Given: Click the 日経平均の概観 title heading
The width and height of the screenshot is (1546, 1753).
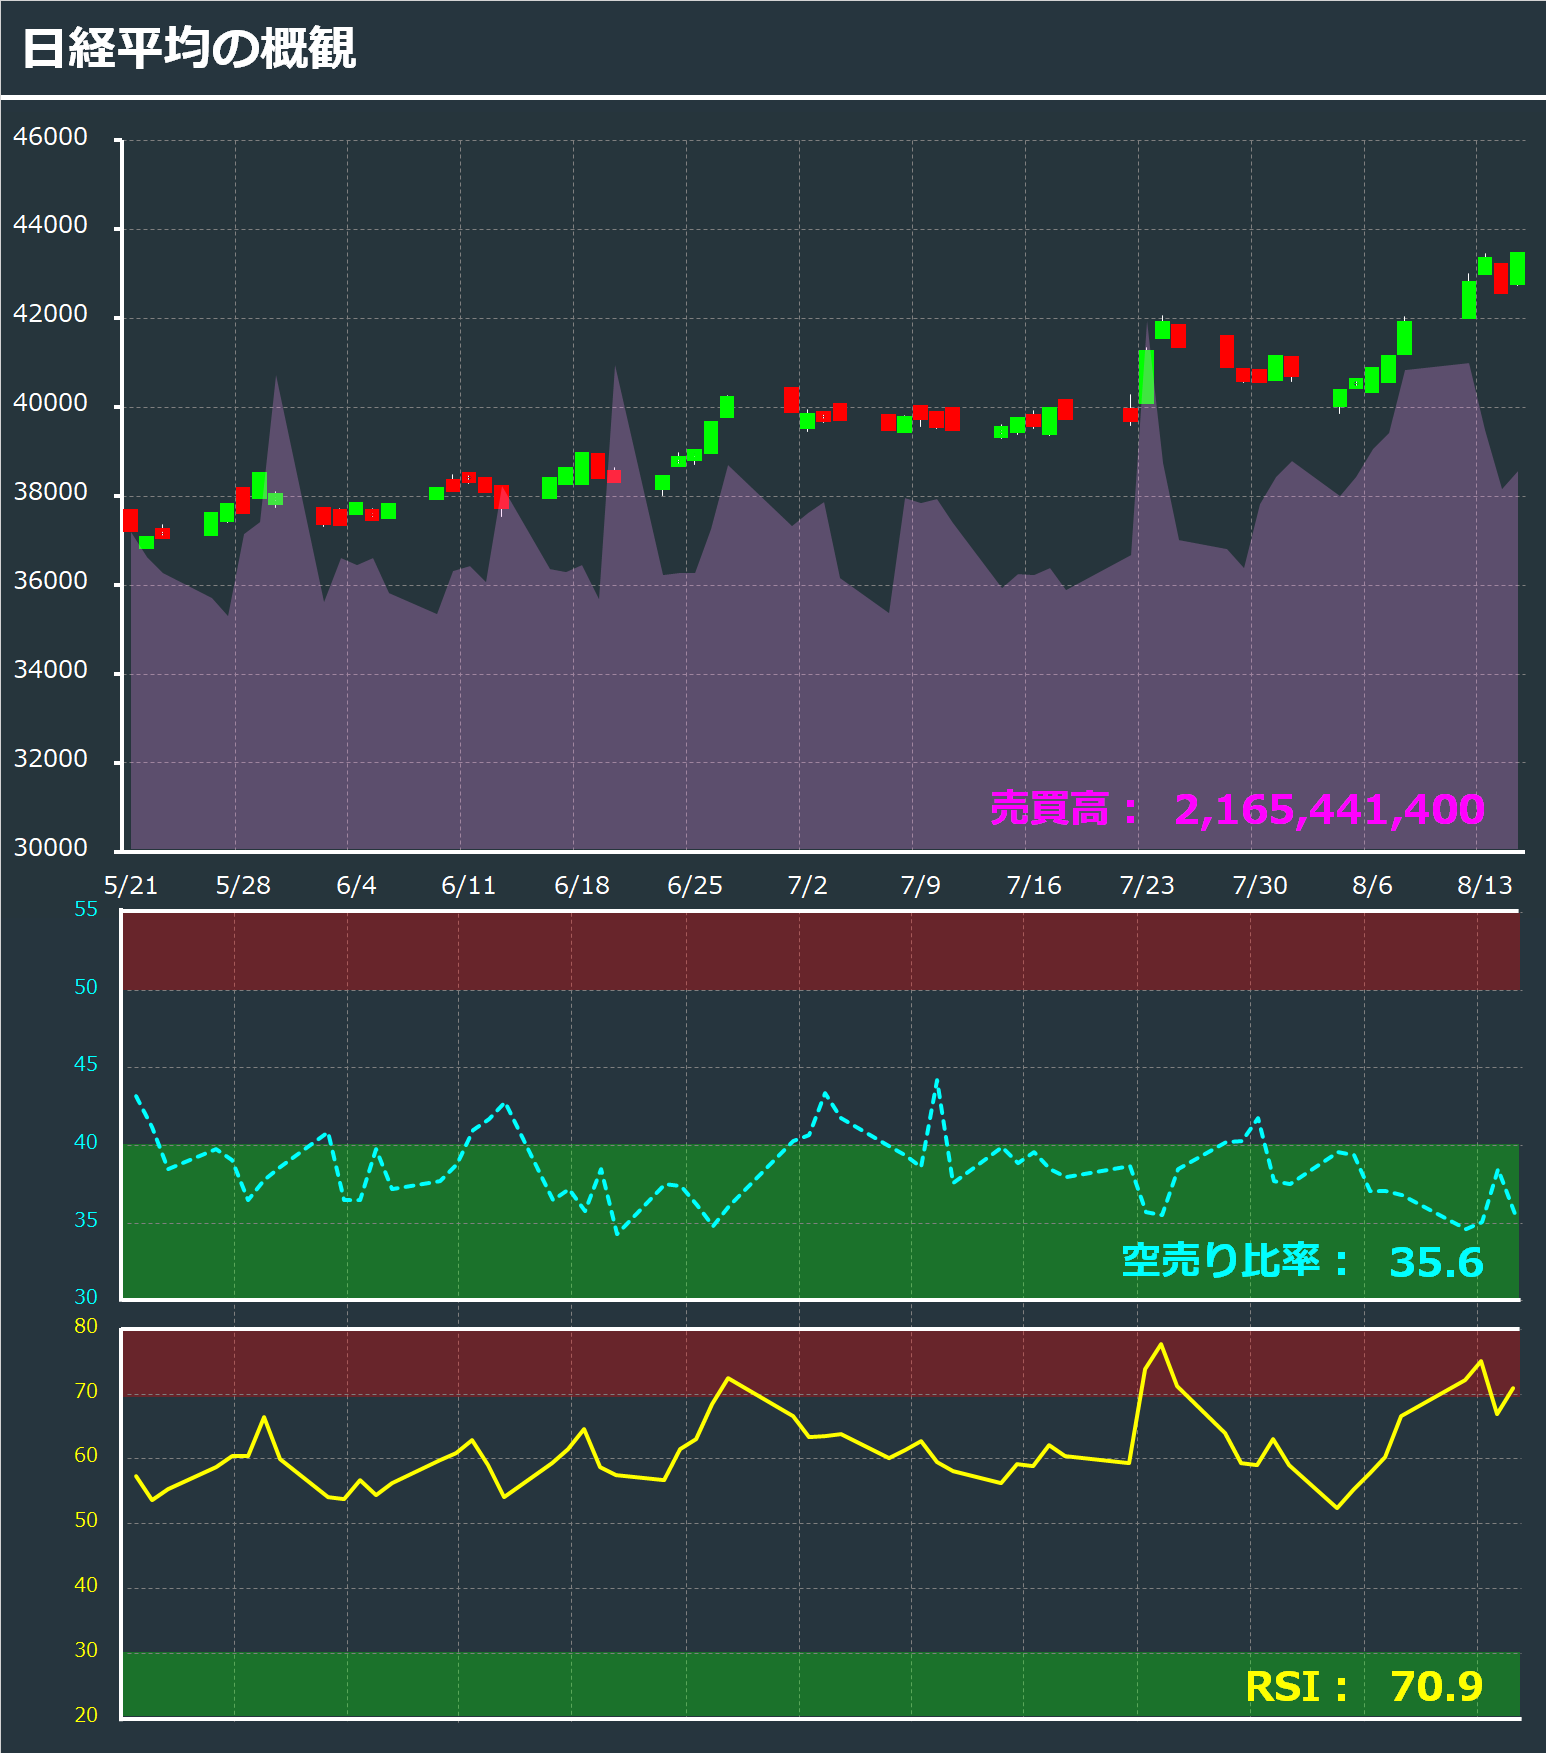Looking at the screenshot, I should (189, 48).
